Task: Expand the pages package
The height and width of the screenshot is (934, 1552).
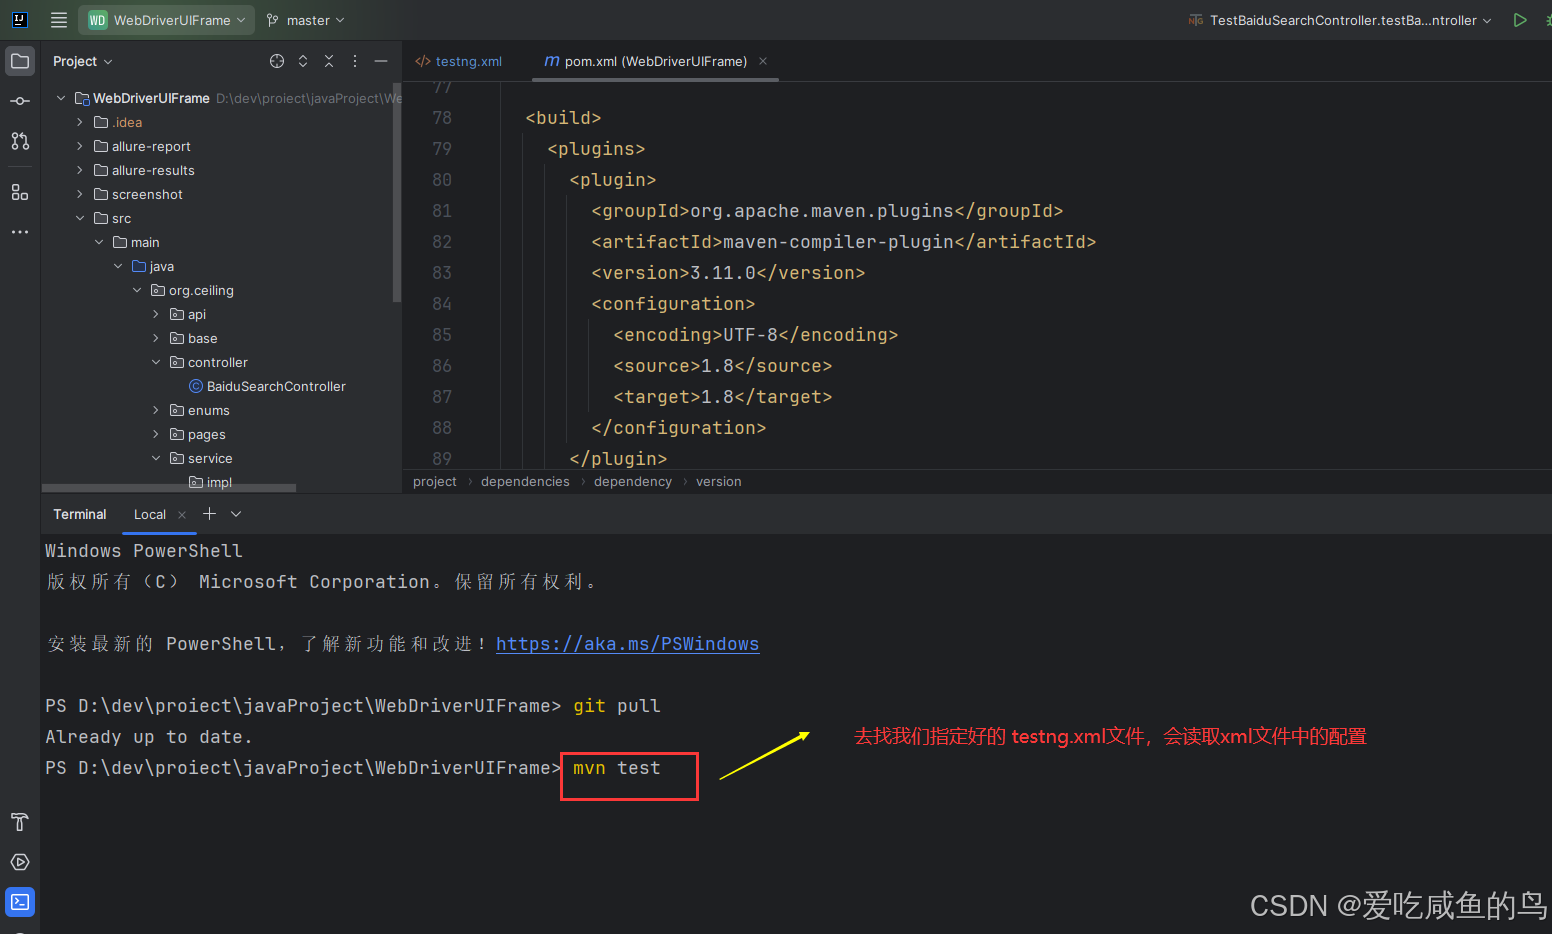Action: click(156, 434)
